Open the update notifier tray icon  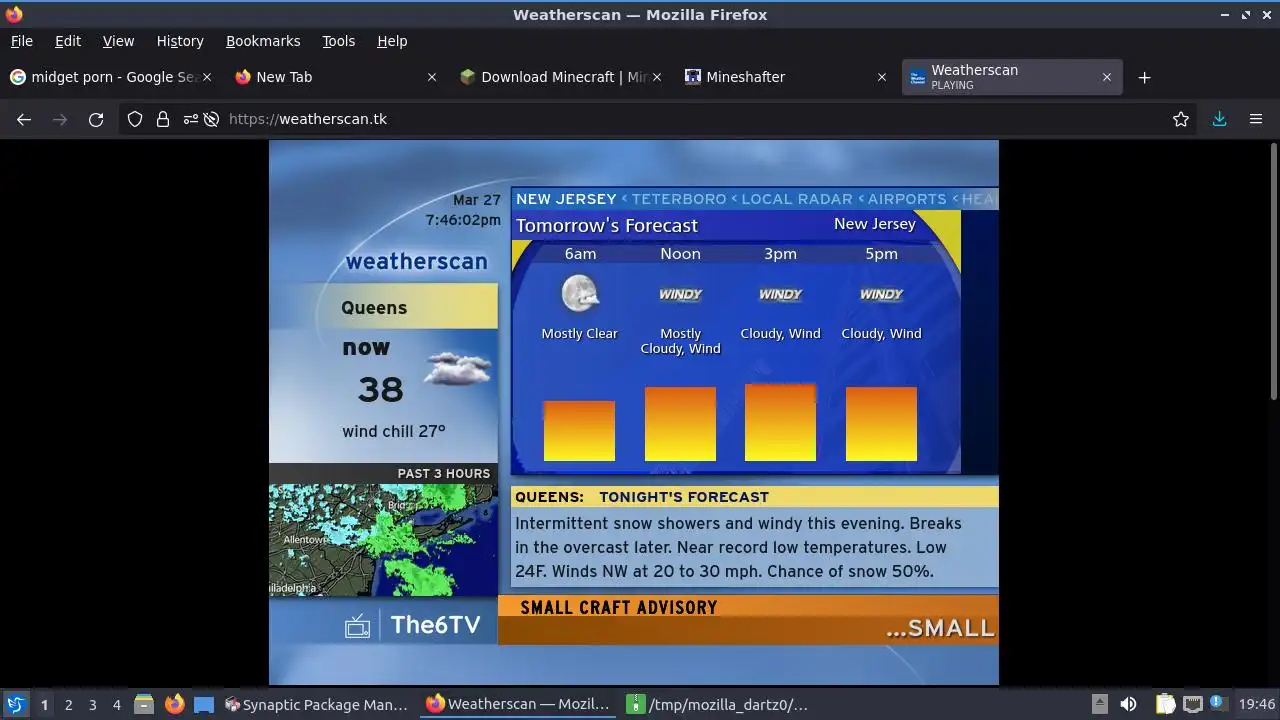point(1217,703)
